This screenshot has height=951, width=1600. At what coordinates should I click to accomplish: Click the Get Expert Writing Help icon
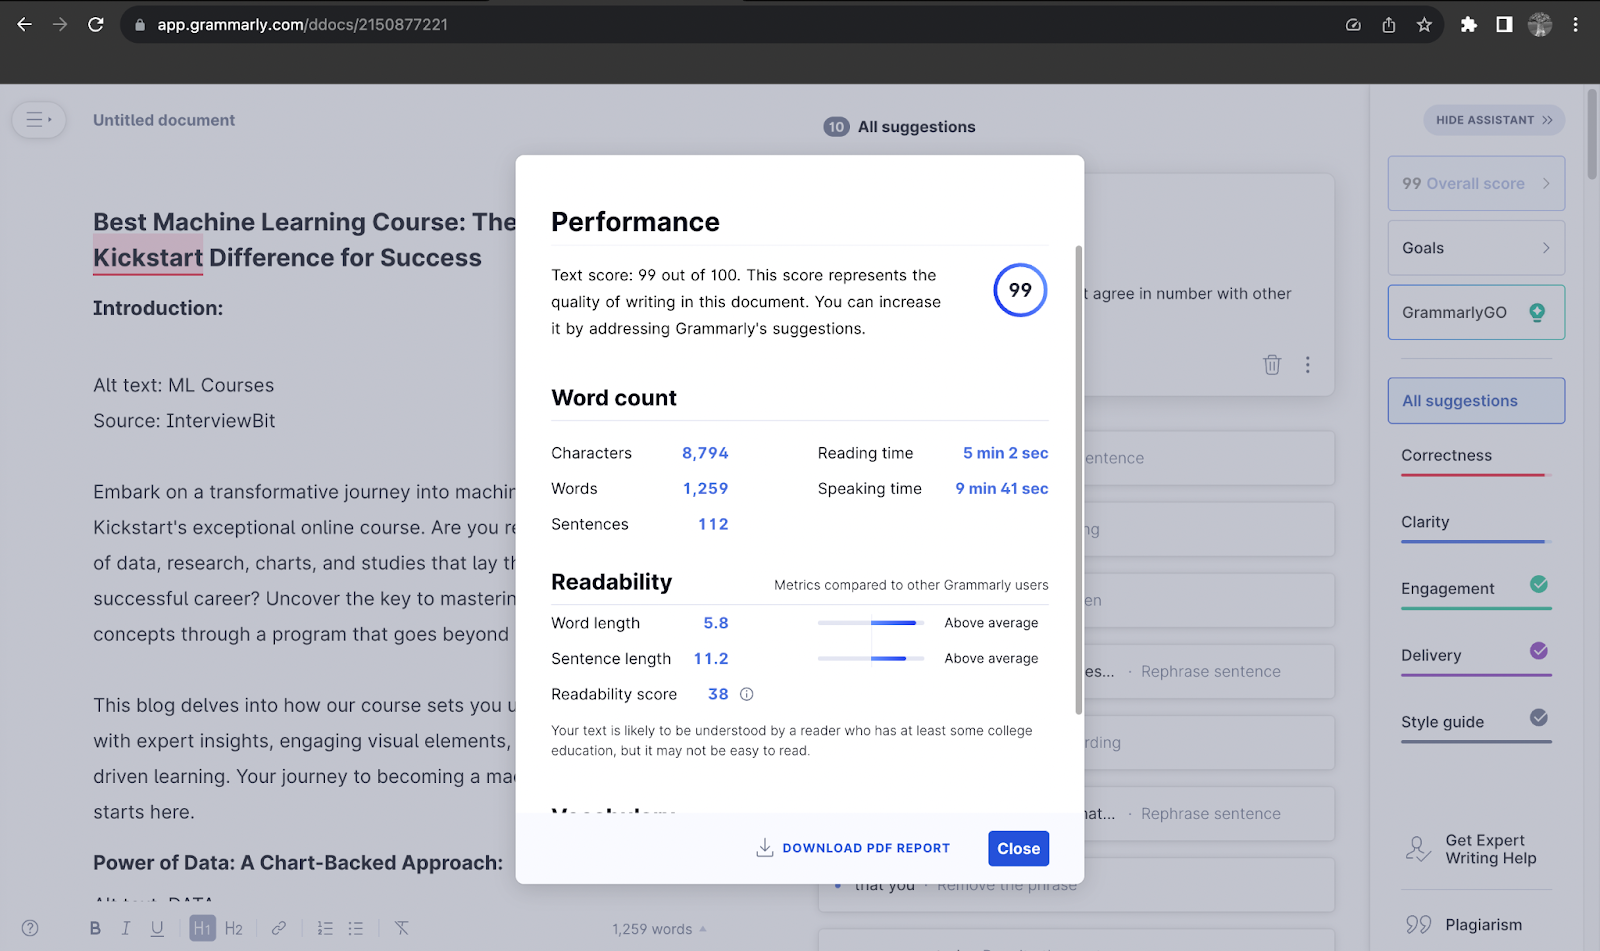1418,849
